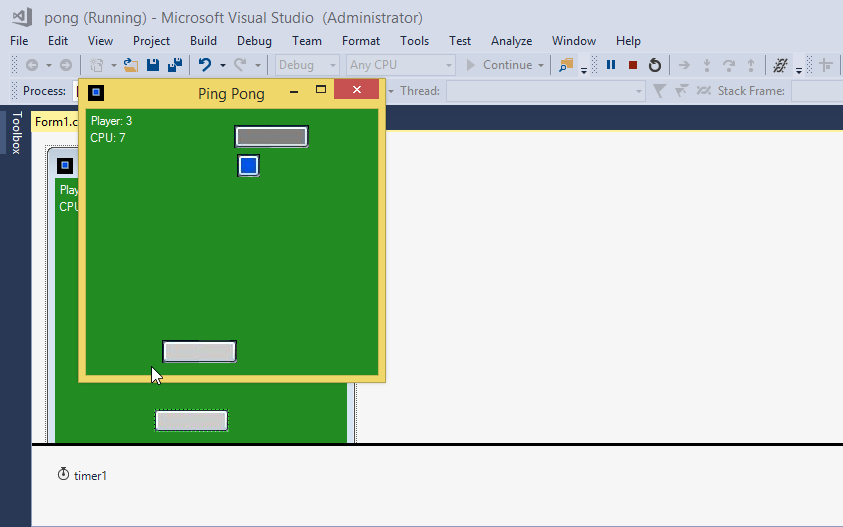Restart the debugging session
Screen dimensions: 843x527
(x=655, y=65)
